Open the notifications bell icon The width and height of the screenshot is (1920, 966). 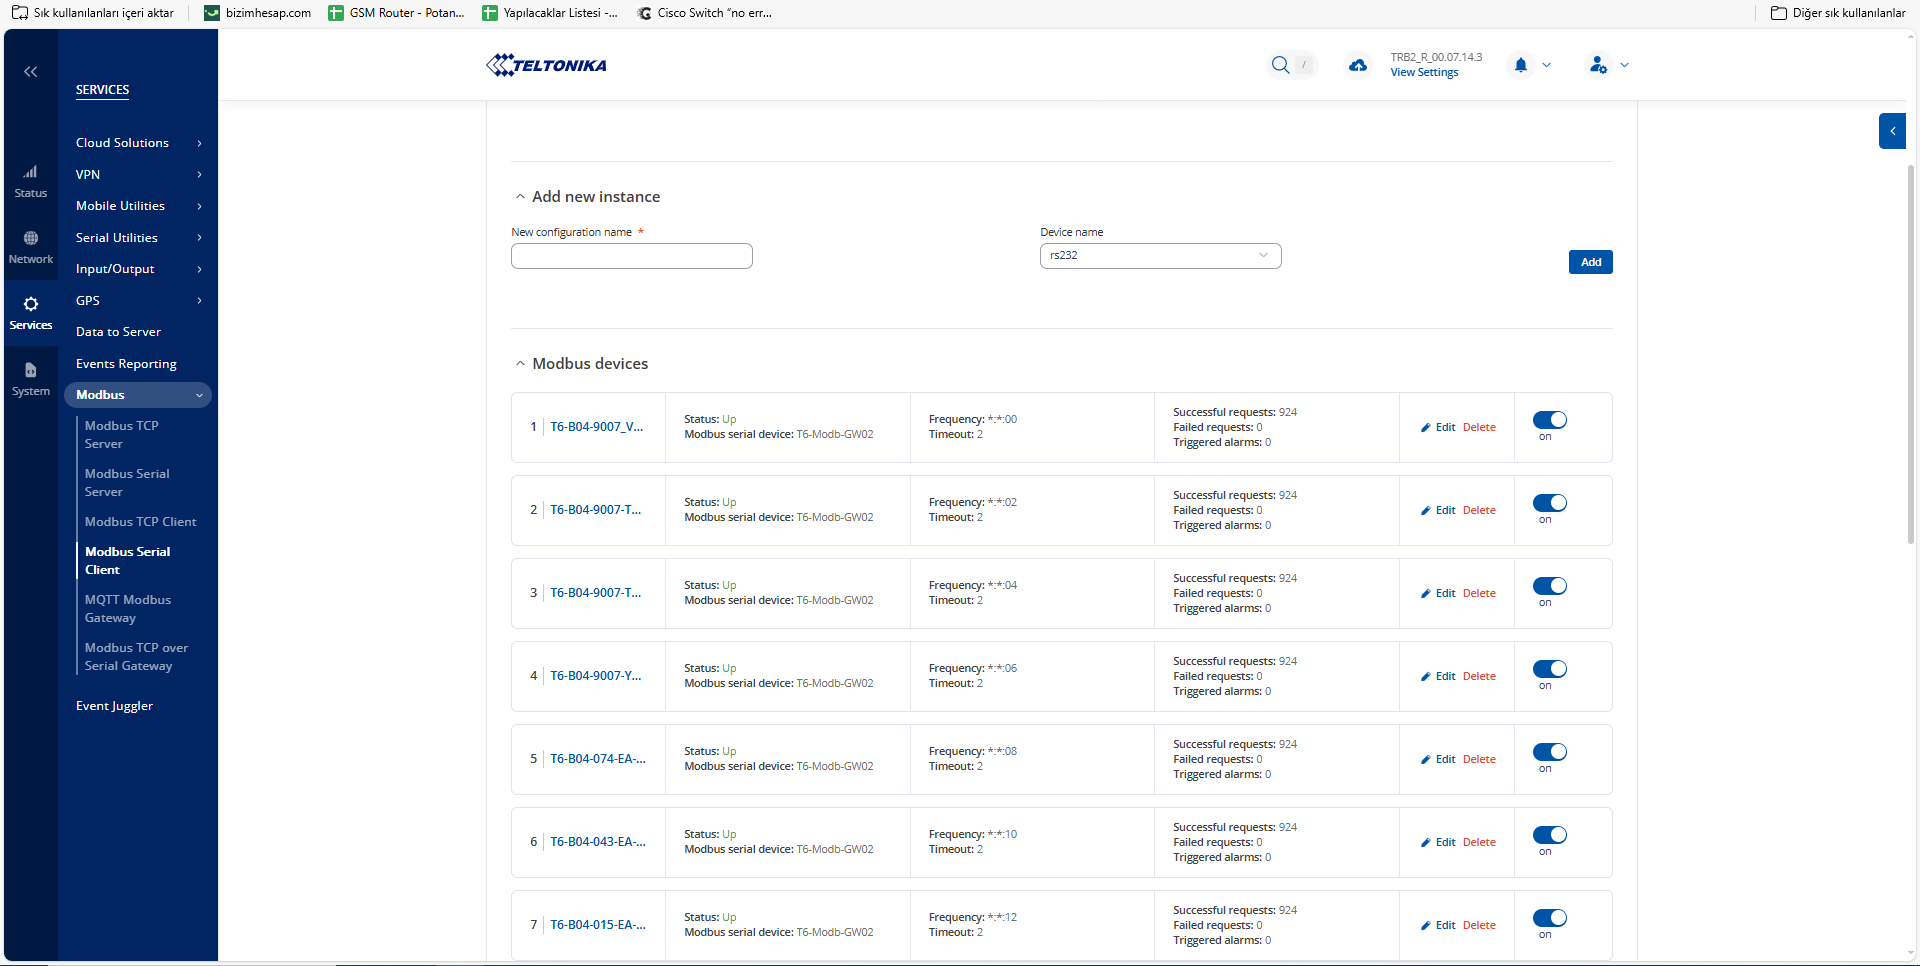tap(1521, 65)
